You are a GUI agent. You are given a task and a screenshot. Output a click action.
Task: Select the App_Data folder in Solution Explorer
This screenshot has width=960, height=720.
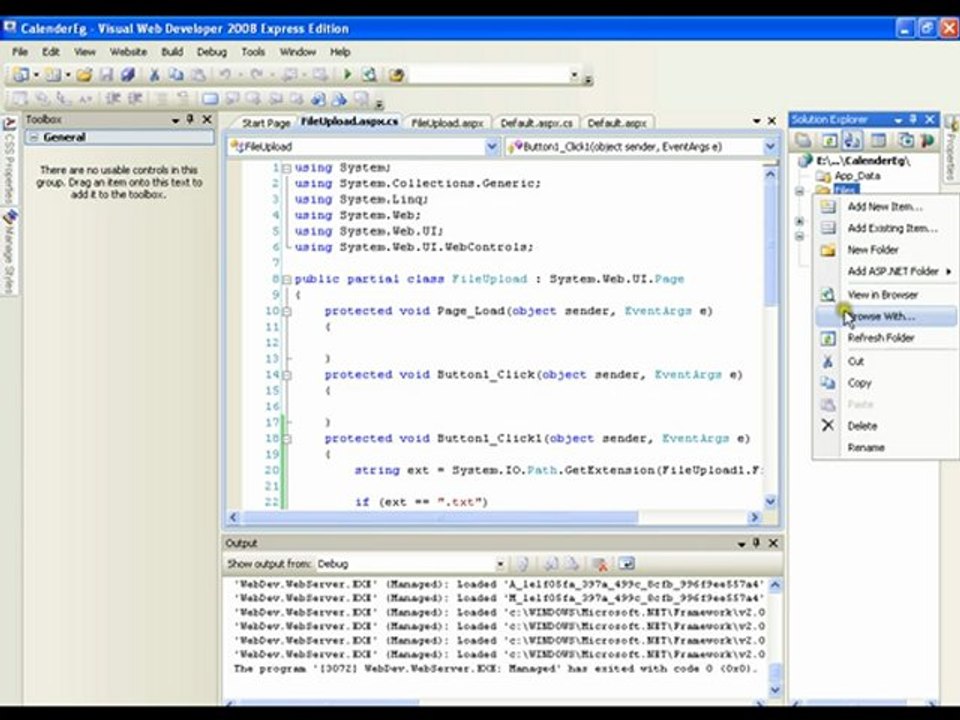(x=857, y=176)
